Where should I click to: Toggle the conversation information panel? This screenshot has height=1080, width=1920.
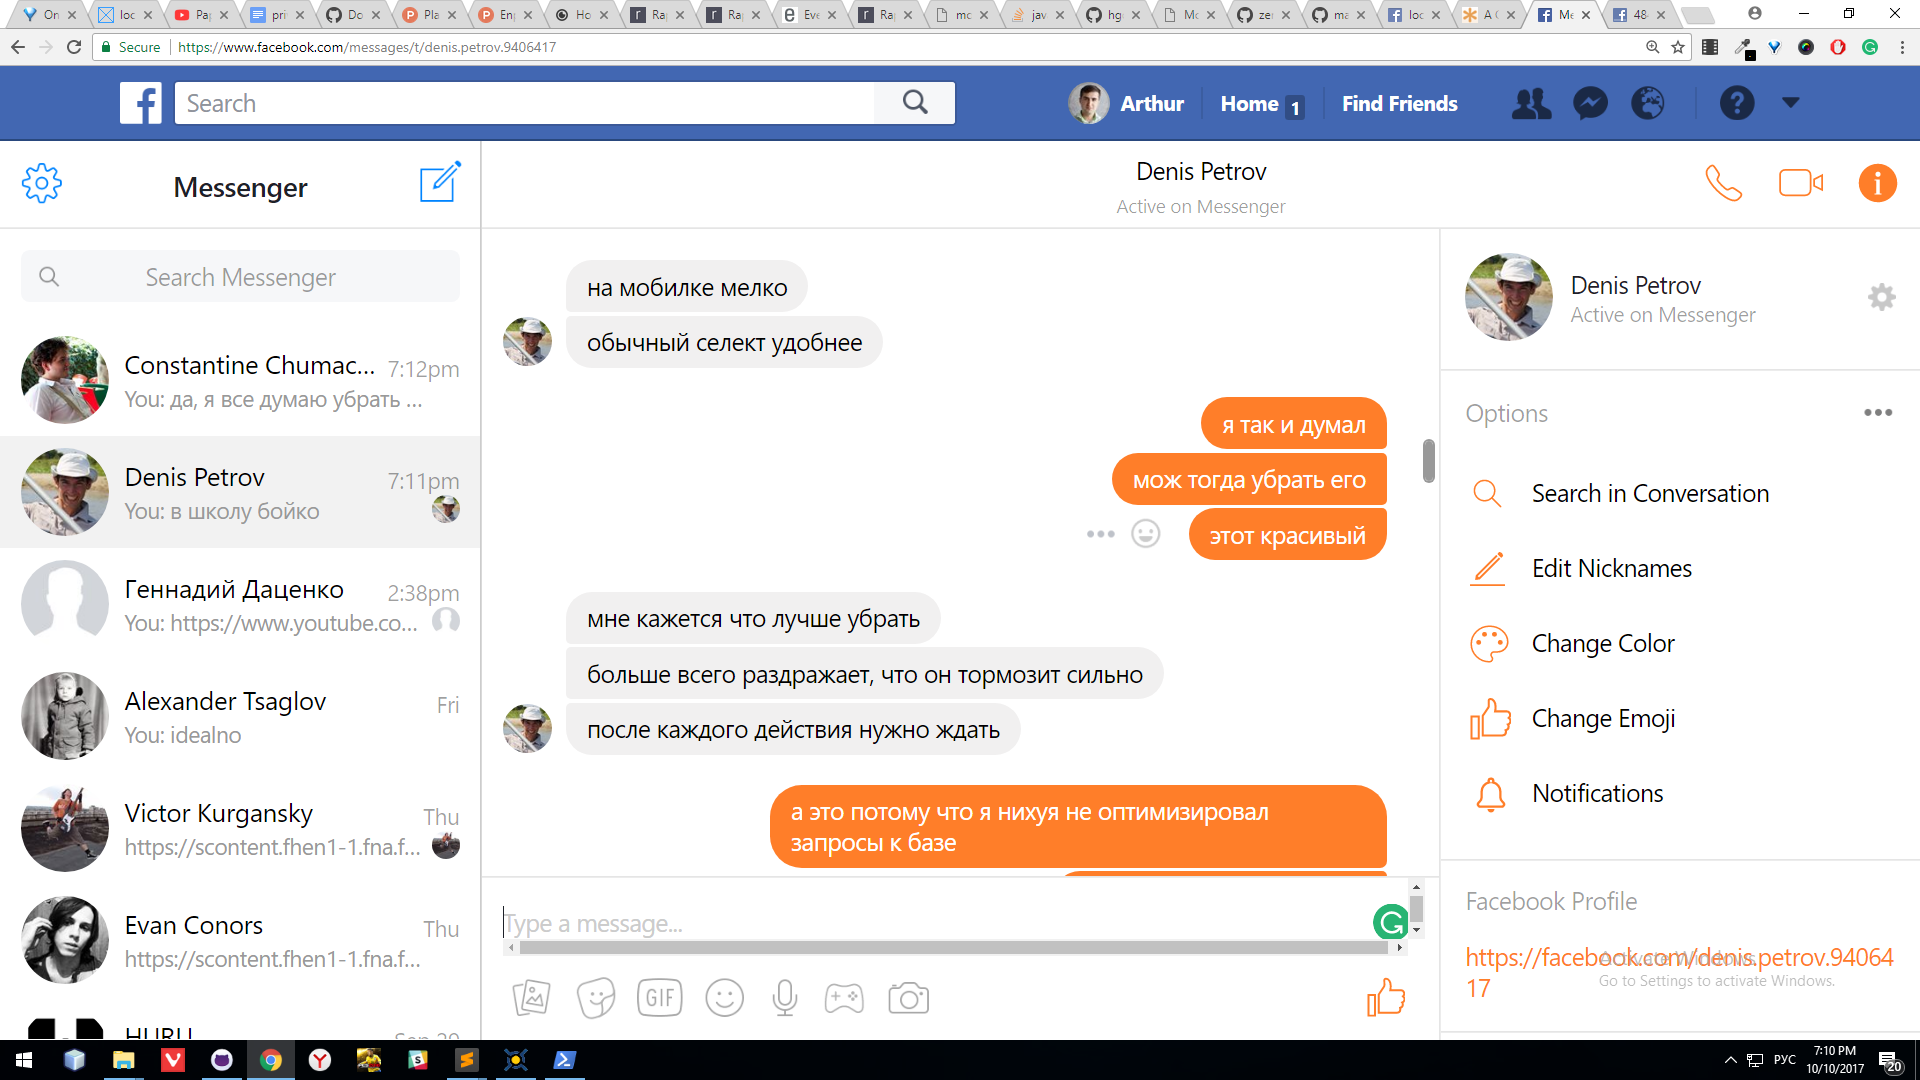pyautogui.click(x=1877, y=183)
